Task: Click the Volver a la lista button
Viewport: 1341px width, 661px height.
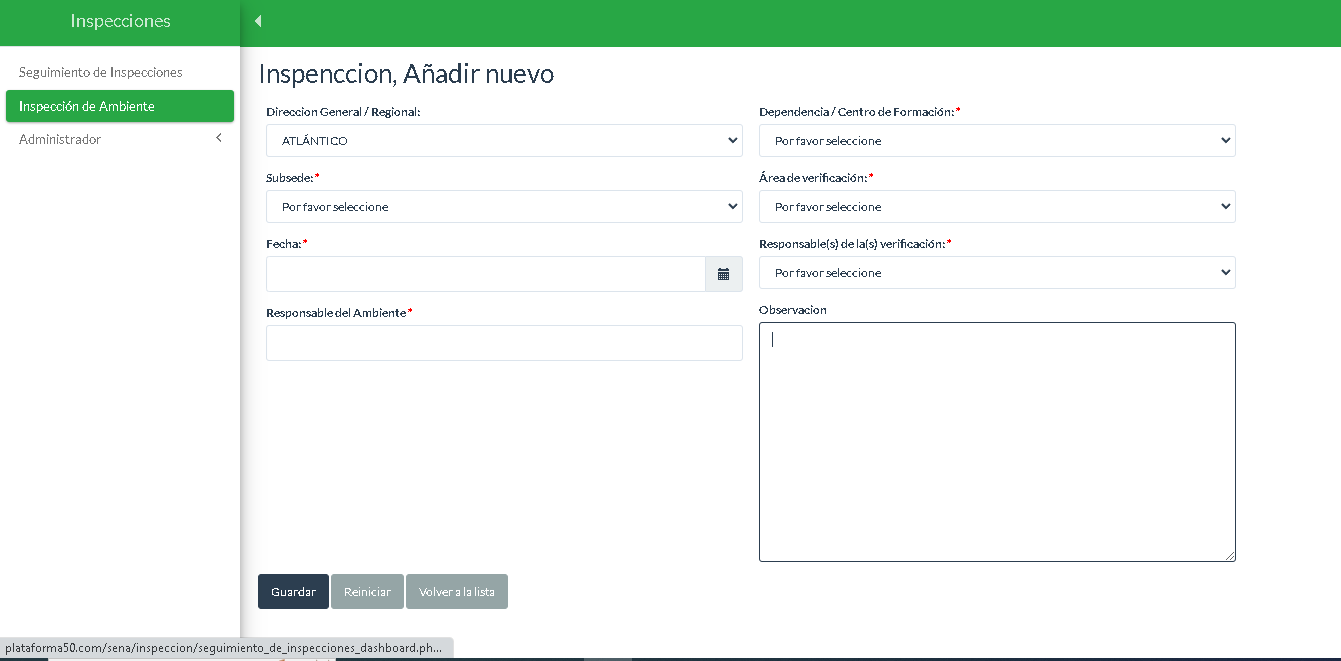Action: 456,592
